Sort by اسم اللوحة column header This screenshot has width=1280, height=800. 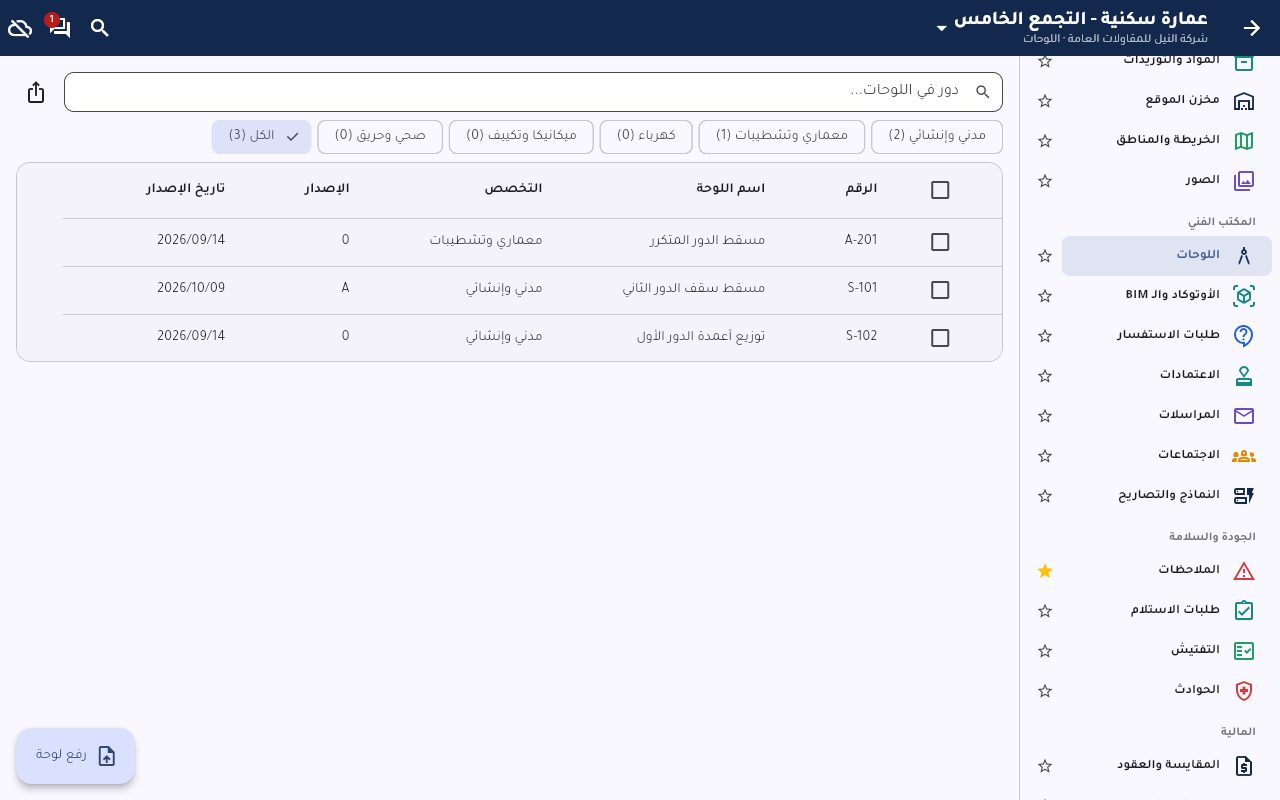tap(731, 189)
